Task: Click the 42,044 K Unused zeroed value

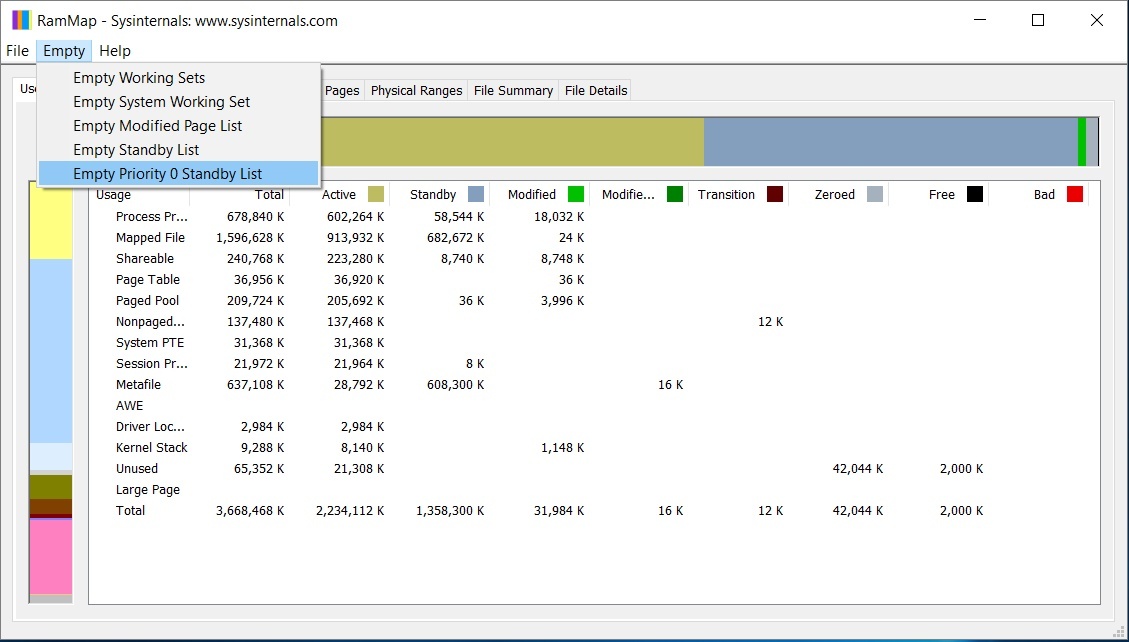Action: (x=858, y=469)
